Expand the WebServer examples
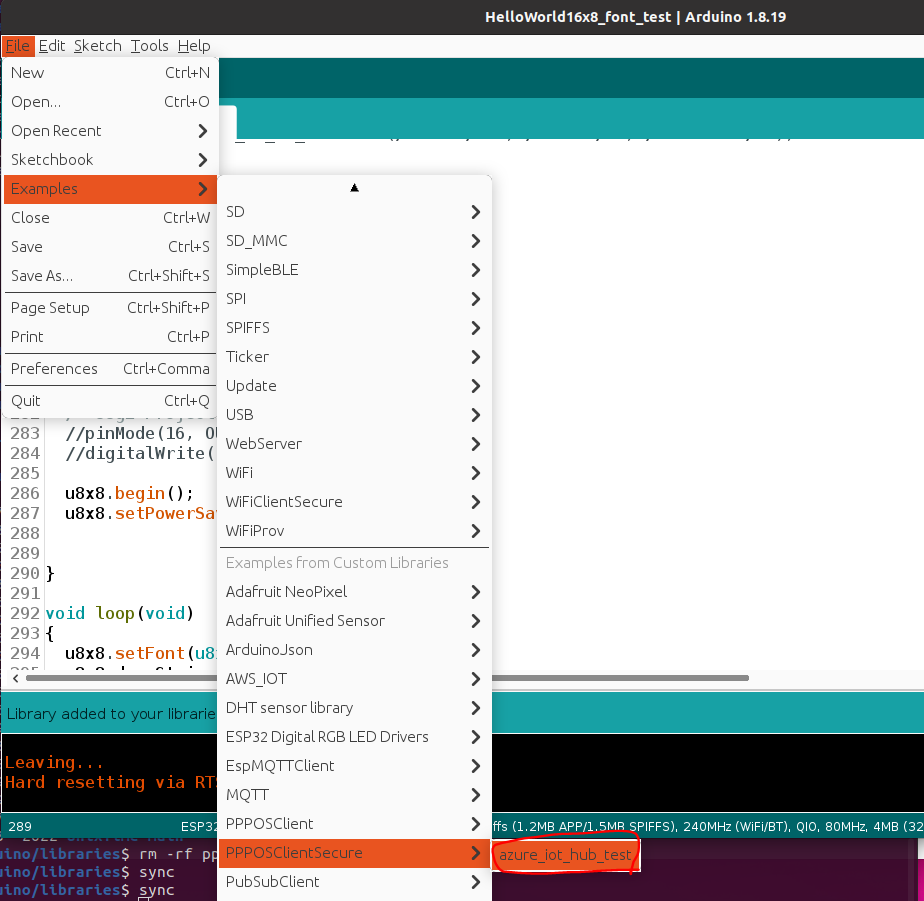The width and height of the screenshot is (924, 901). [354, 444]
